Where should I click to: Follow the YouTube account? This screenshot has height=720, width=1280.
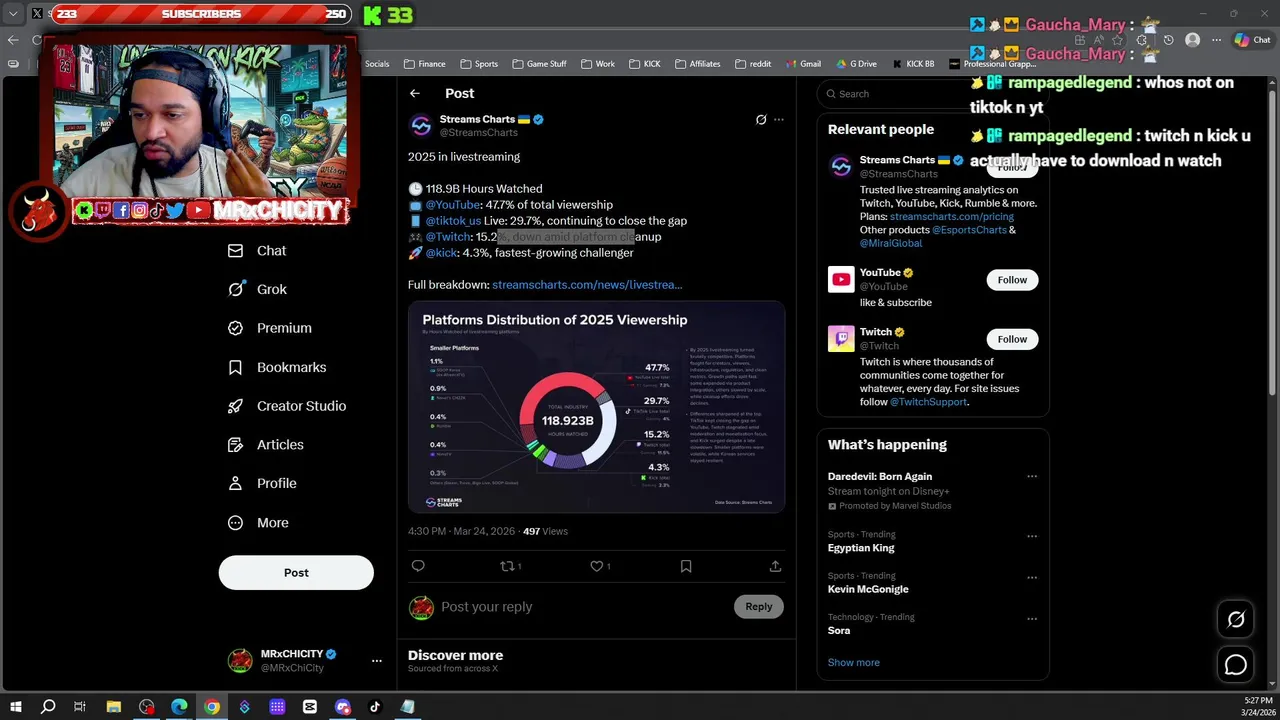[x=1012, y=280]
